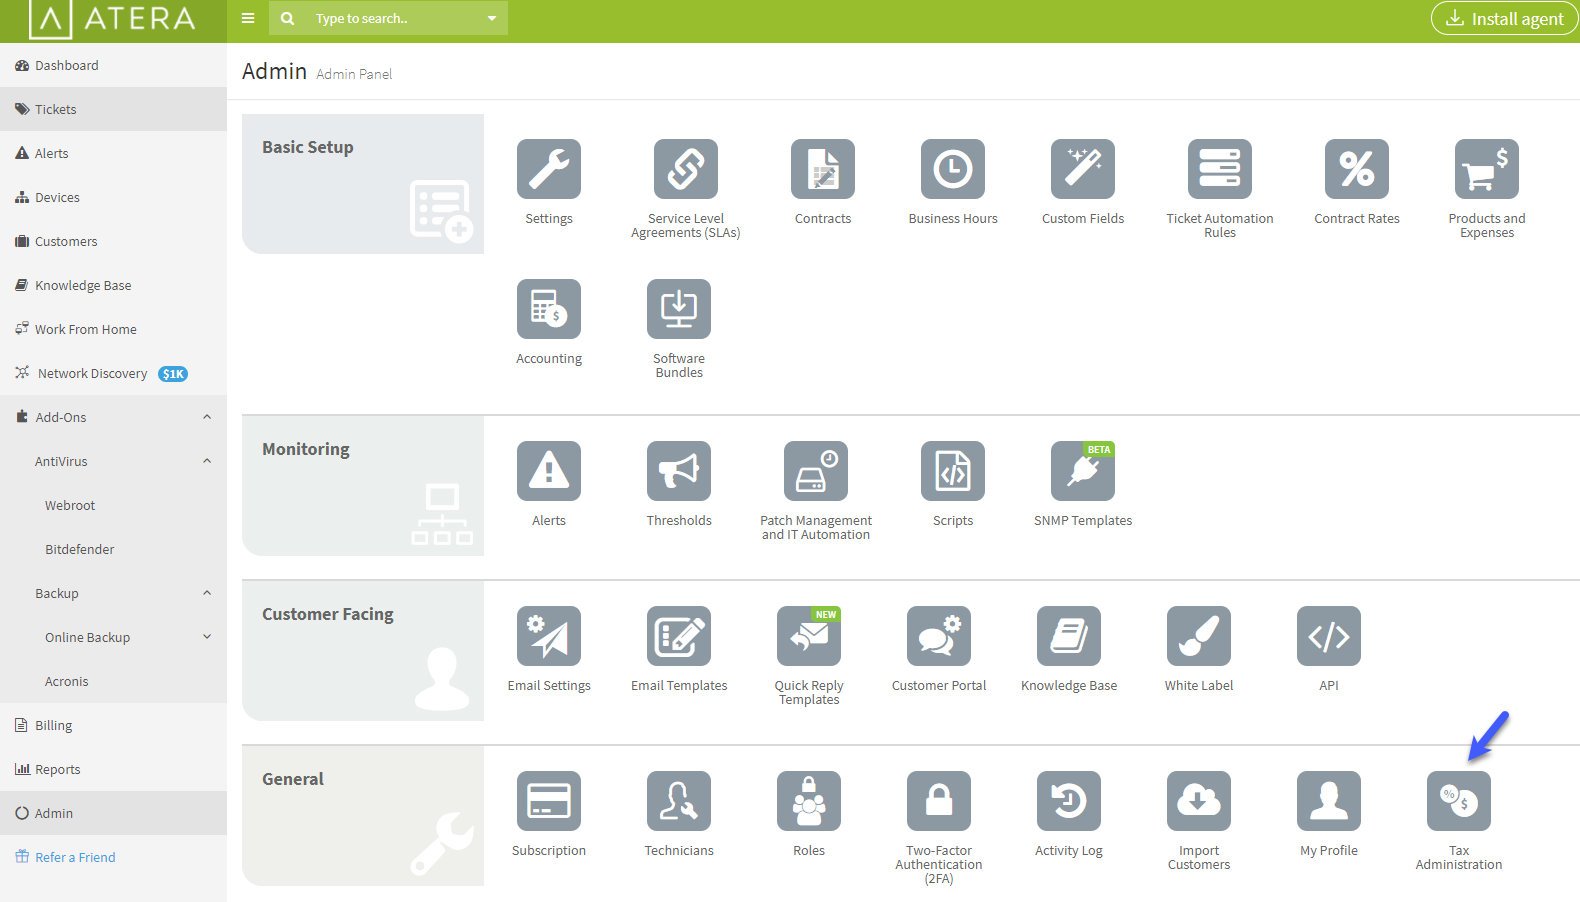Open Alerts in sidebar
The image size is (1580, 902).
point(113,153)
